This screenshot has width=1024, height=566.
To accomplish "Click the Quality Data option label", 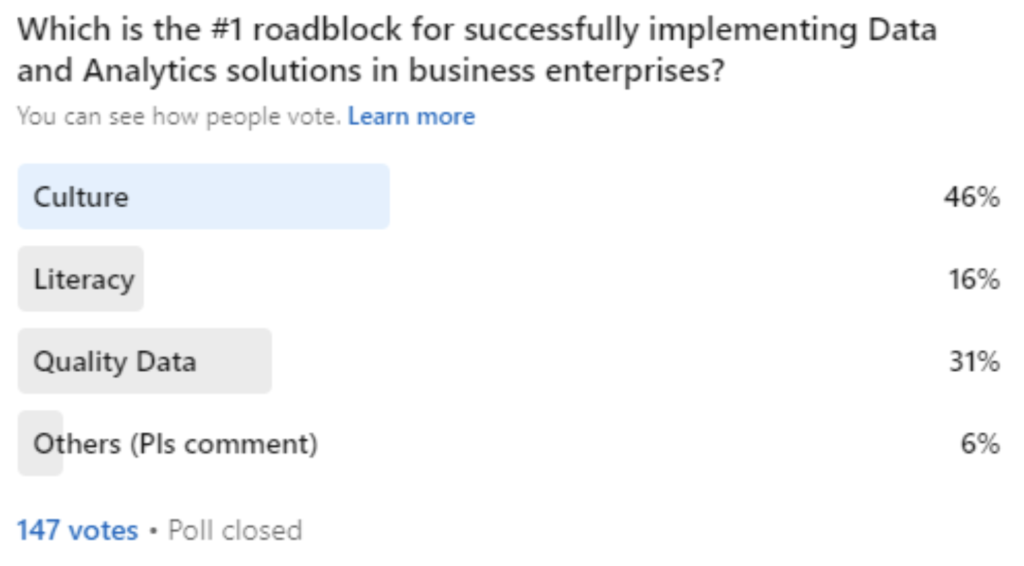I will click(x=115, y=361).
